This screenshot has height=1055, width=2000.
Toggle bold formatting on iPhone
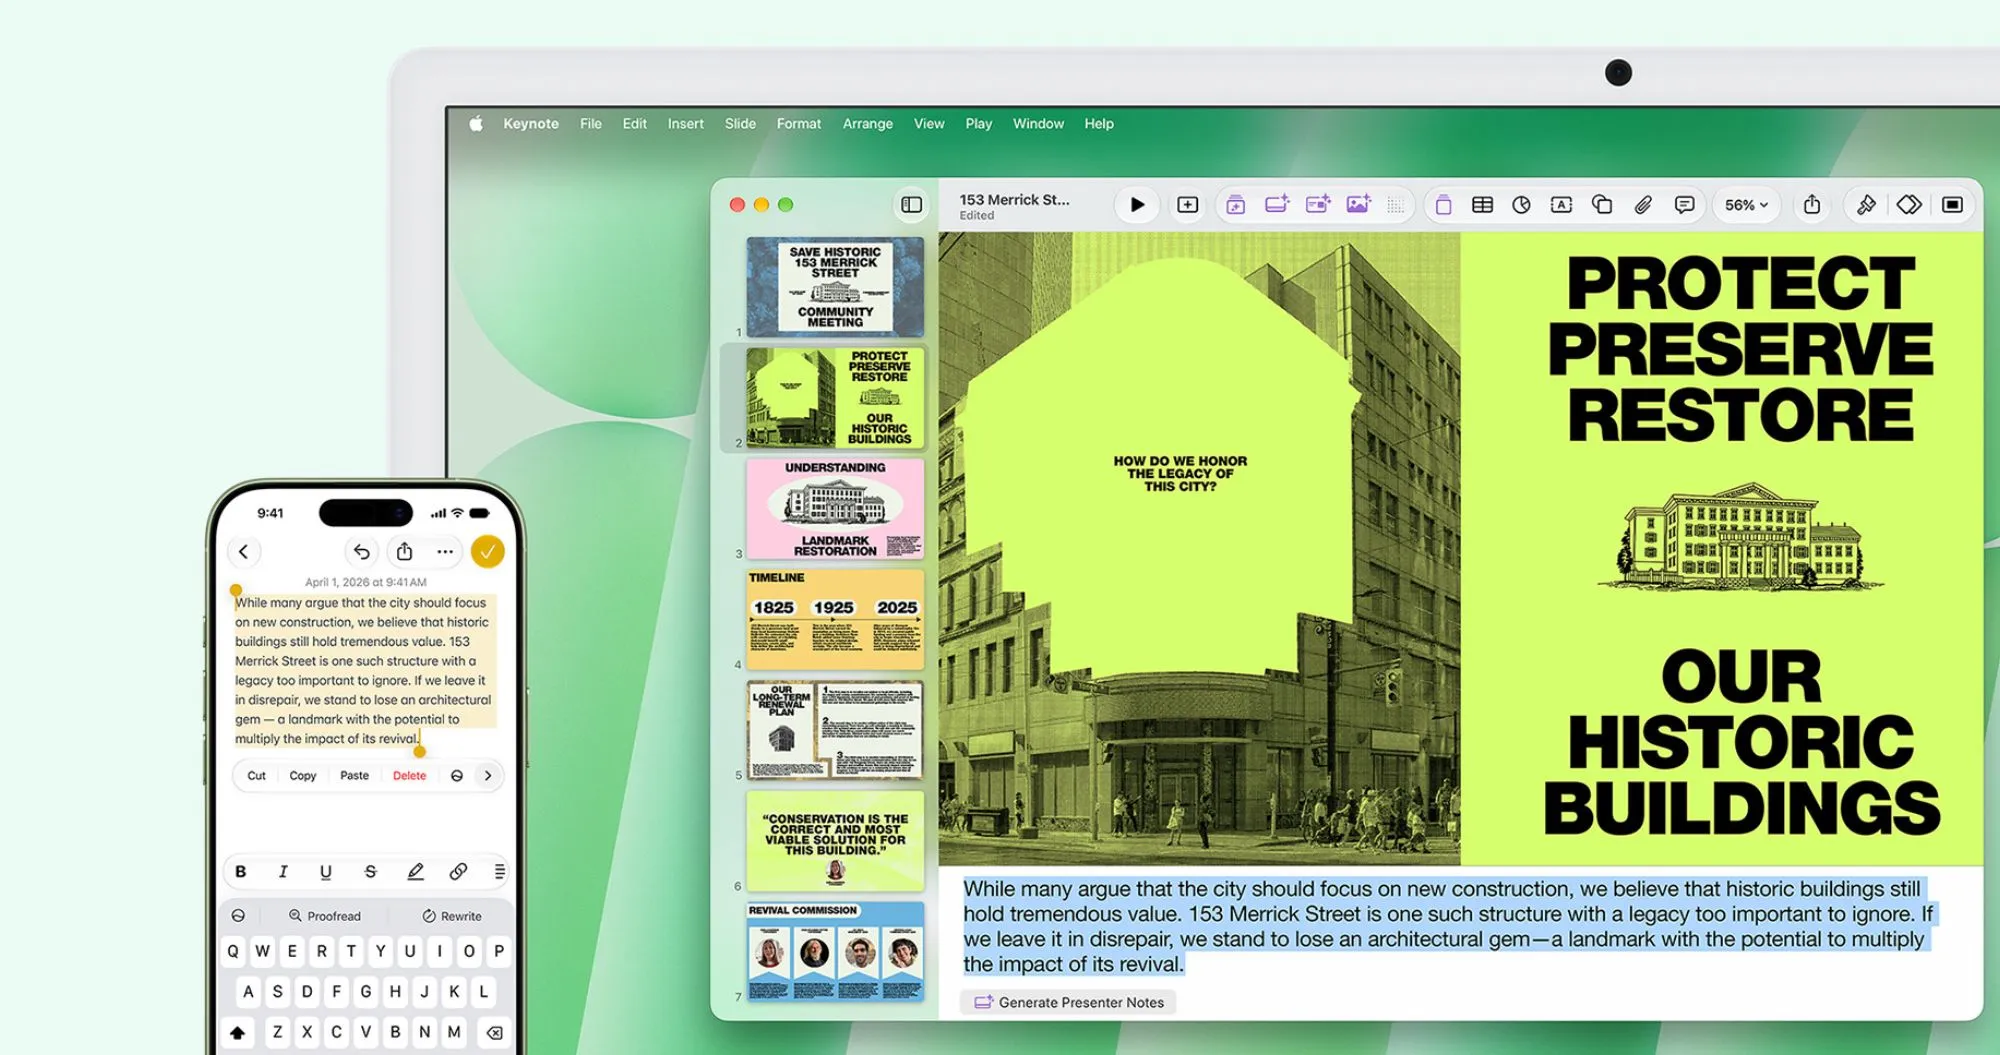(240, 872)
